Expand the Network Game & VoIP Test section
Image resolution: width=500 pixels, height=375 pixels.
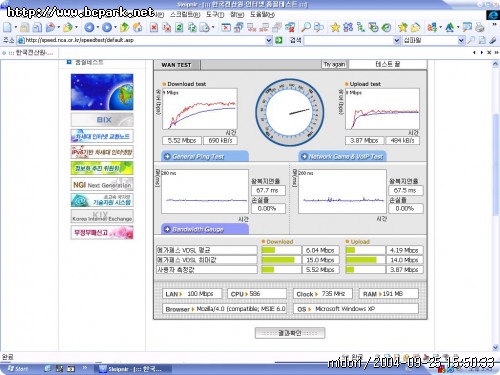(x=342, y=156)
